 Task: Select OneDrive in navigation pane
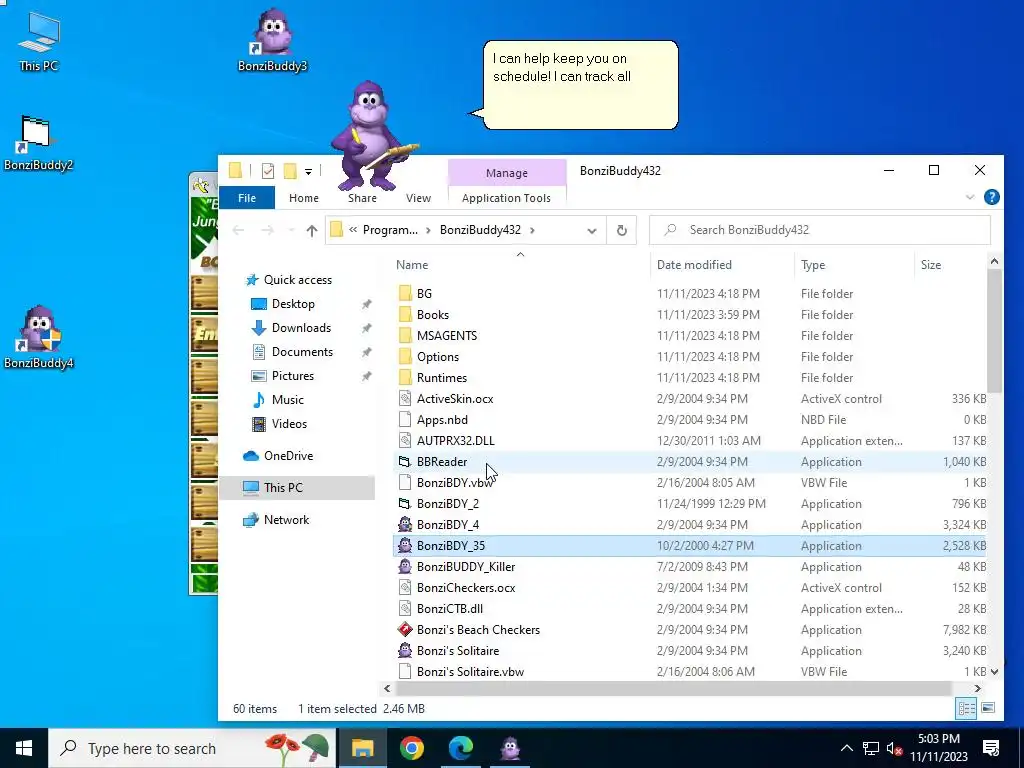click(288, 456)
